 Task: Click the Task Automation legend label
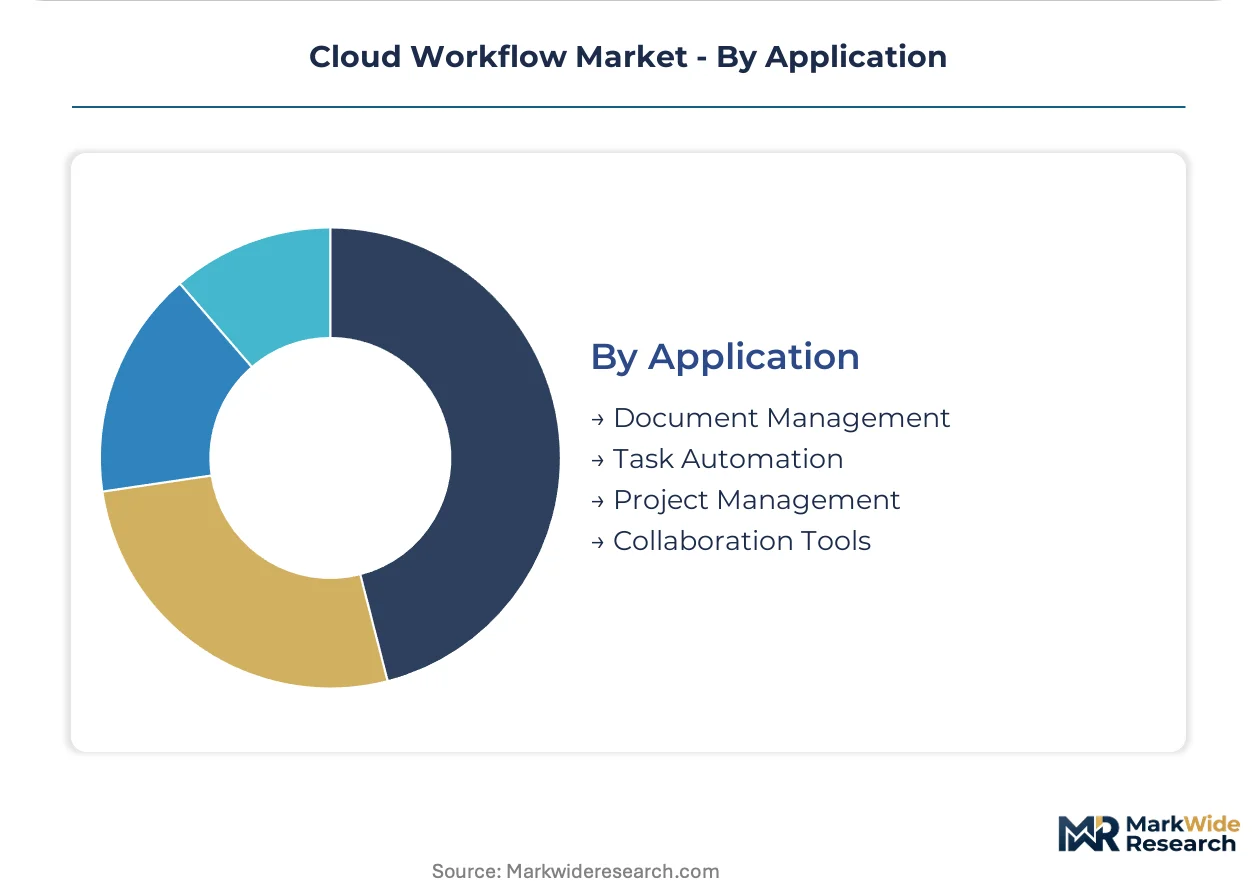click(728, 459)
